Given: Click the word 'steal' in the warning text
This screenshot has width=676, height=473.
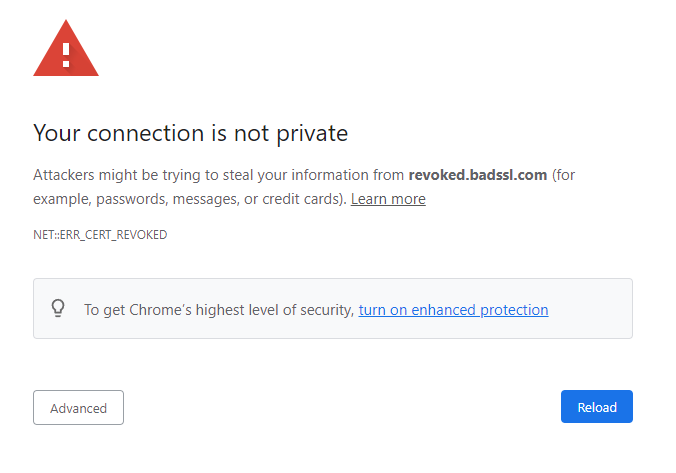Looking at the screenshot, I should [x=238, y=175].
